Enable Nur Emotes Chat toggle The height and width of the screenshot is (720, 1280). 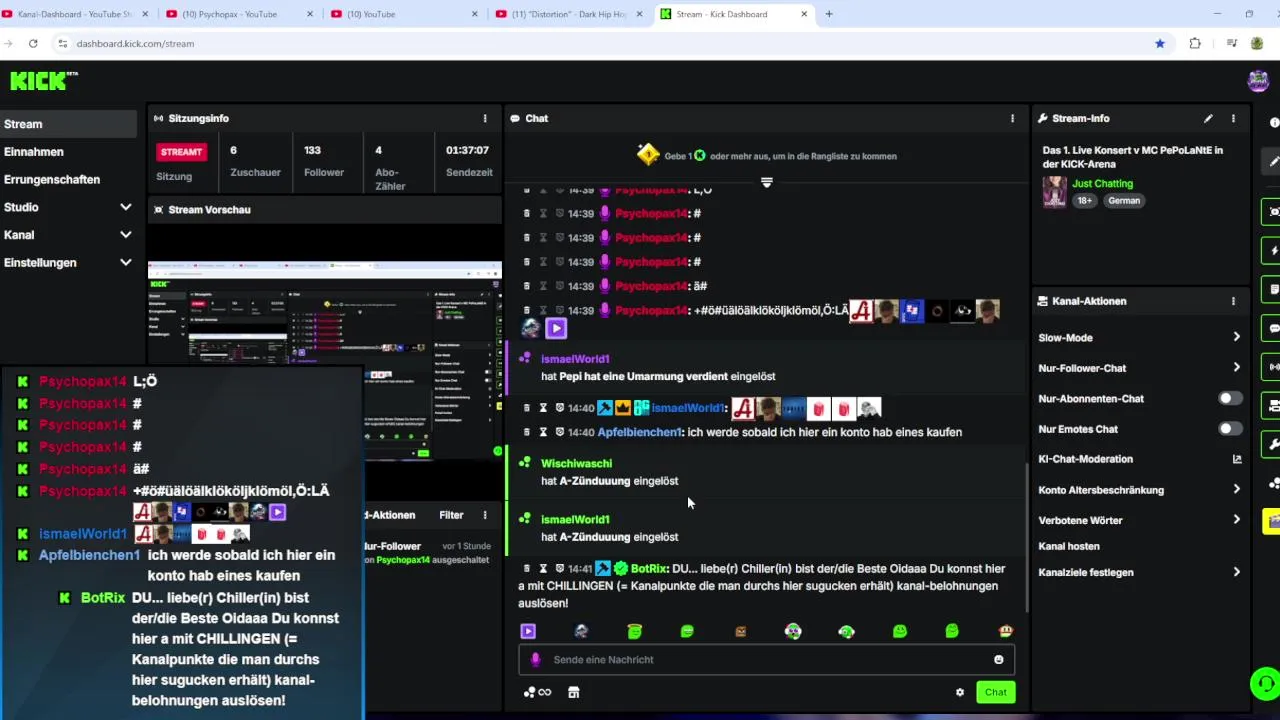coord(1229,429)
